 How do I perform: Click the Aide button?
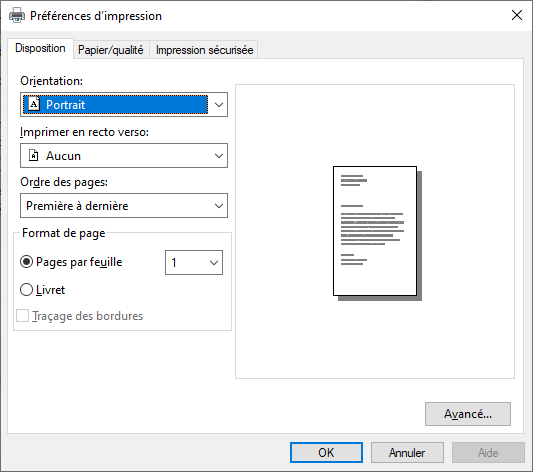click(488, 452)
